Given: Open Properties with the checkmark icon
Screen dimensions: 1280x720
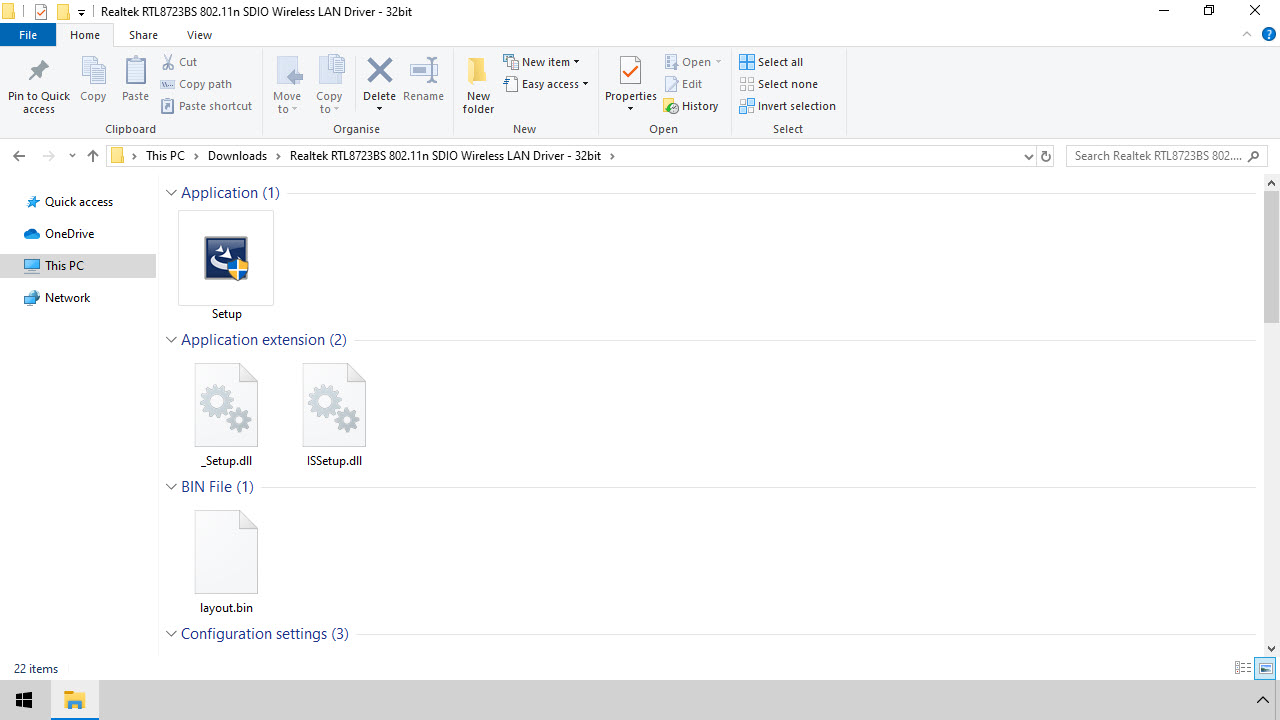Looking at the screenshot, I should click(630, 72).
